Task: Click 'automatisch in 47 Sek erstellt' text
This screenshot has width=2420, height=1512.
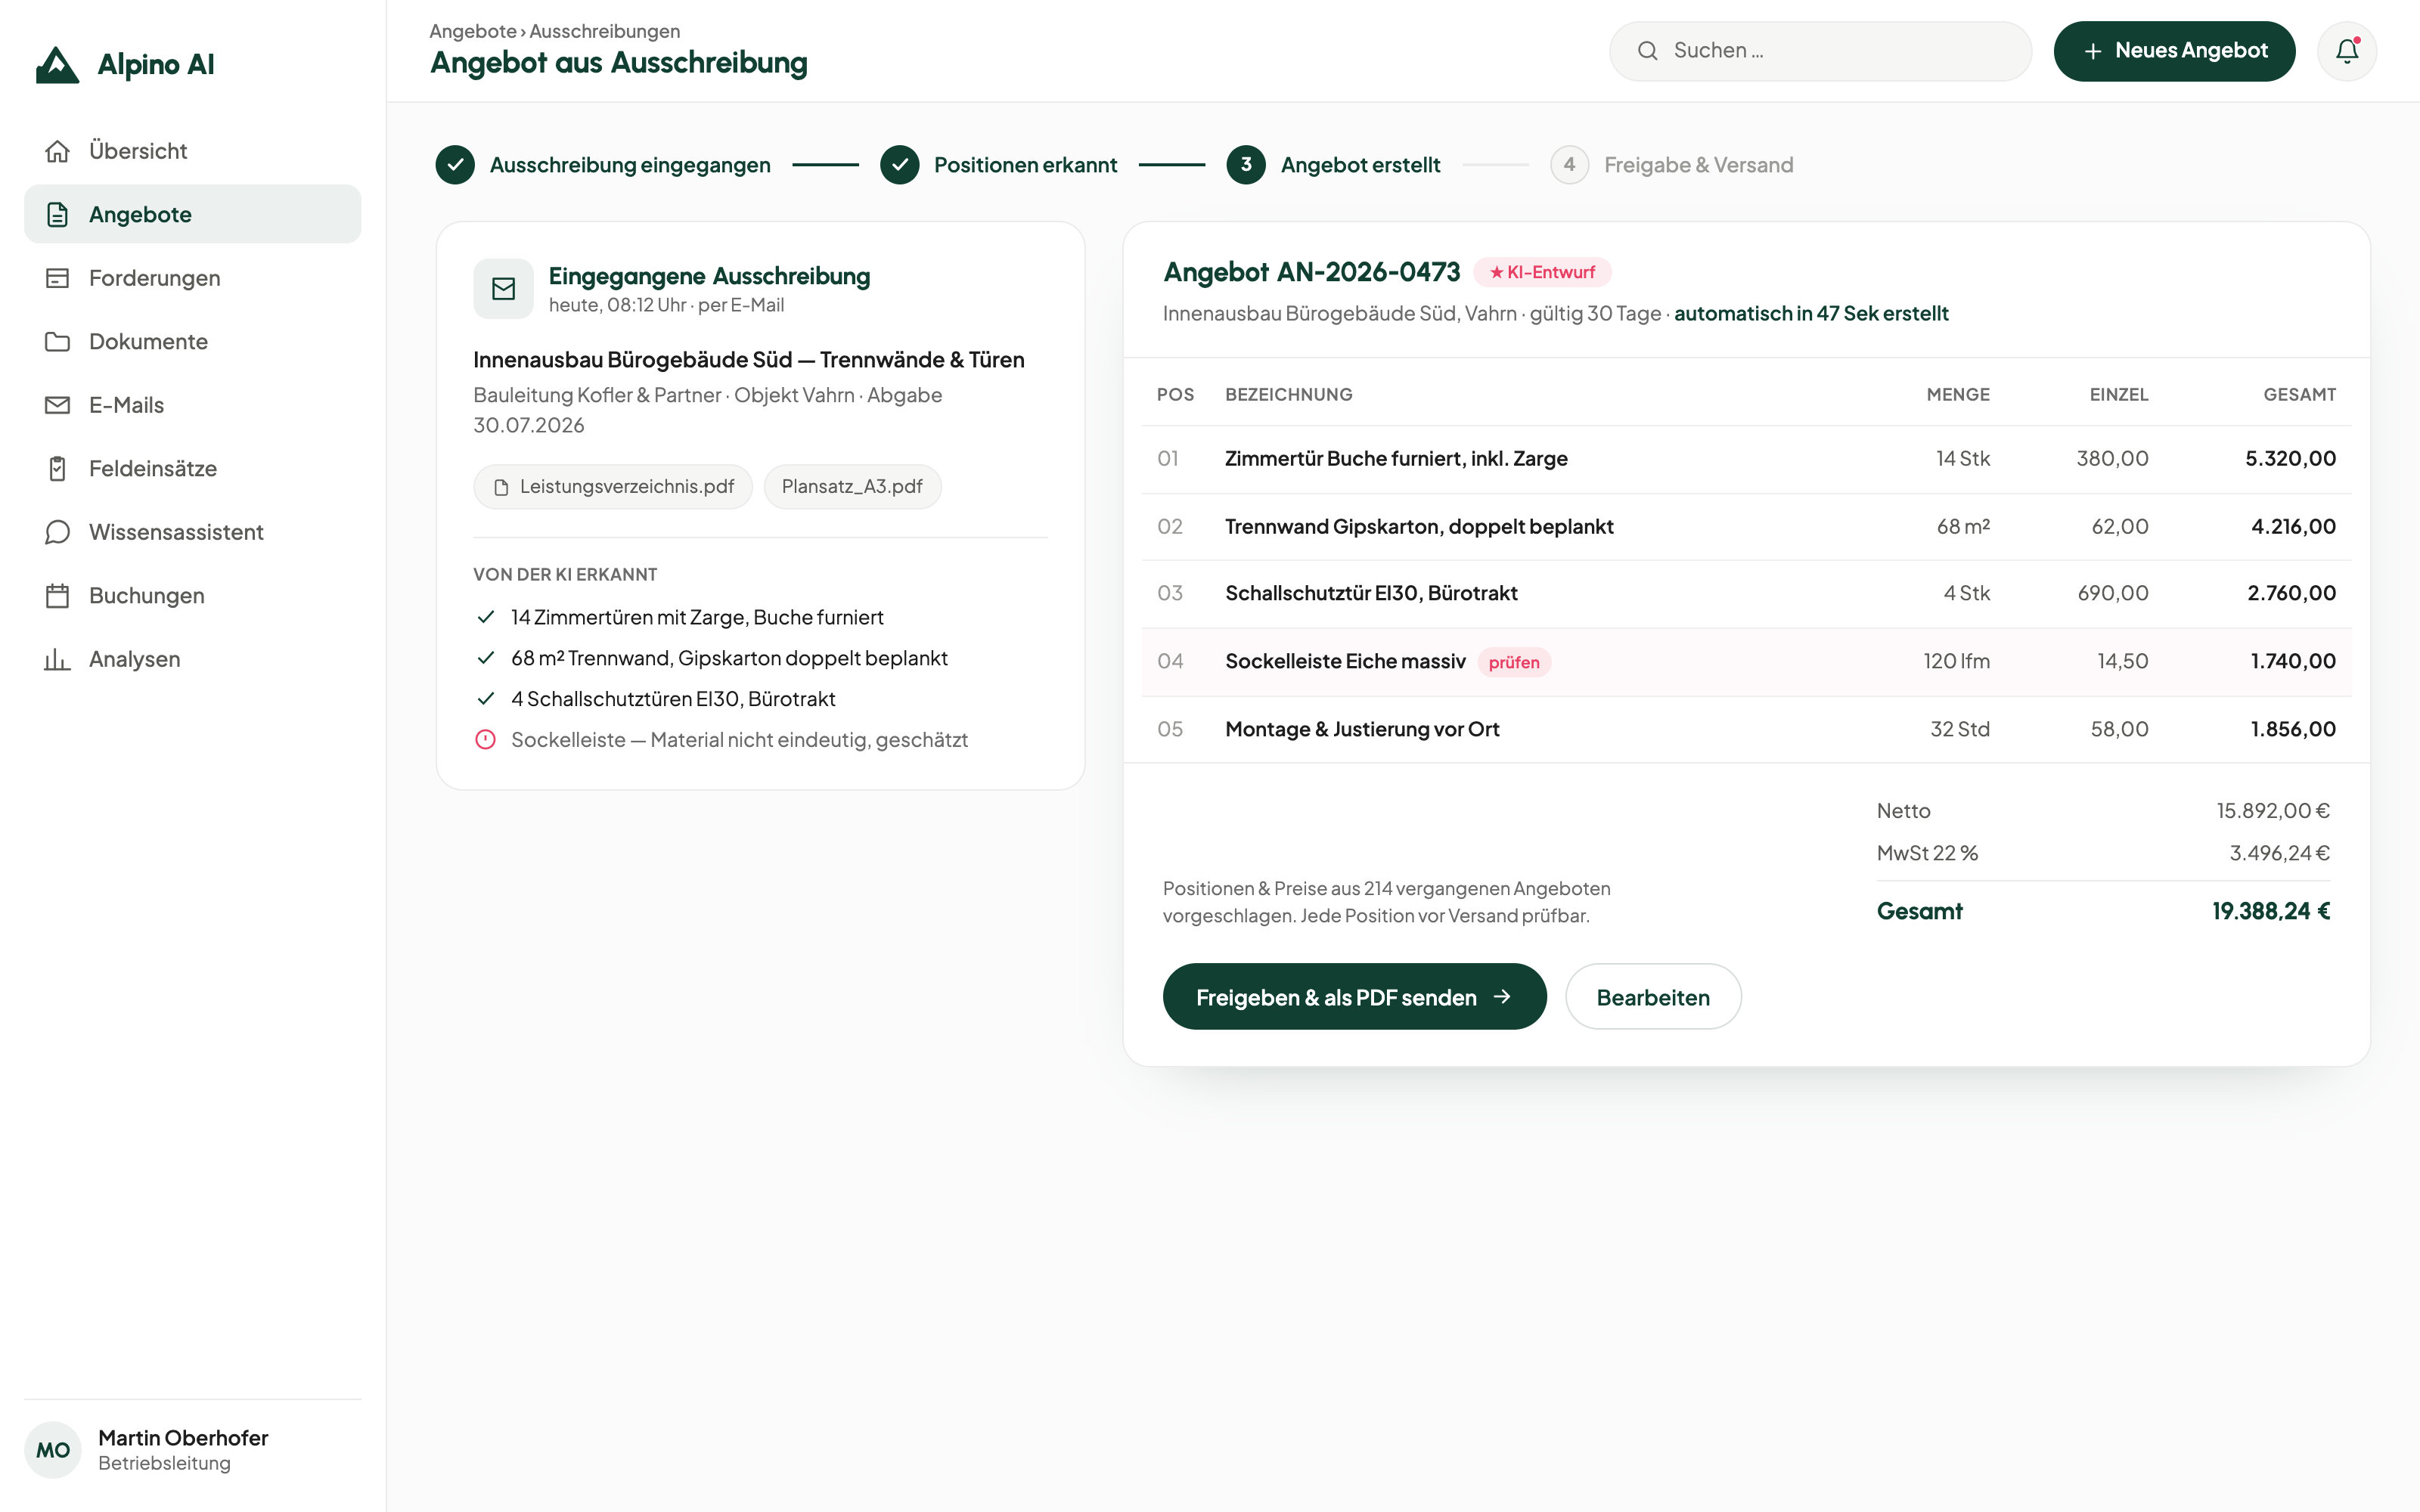Action: [1811, 314]
